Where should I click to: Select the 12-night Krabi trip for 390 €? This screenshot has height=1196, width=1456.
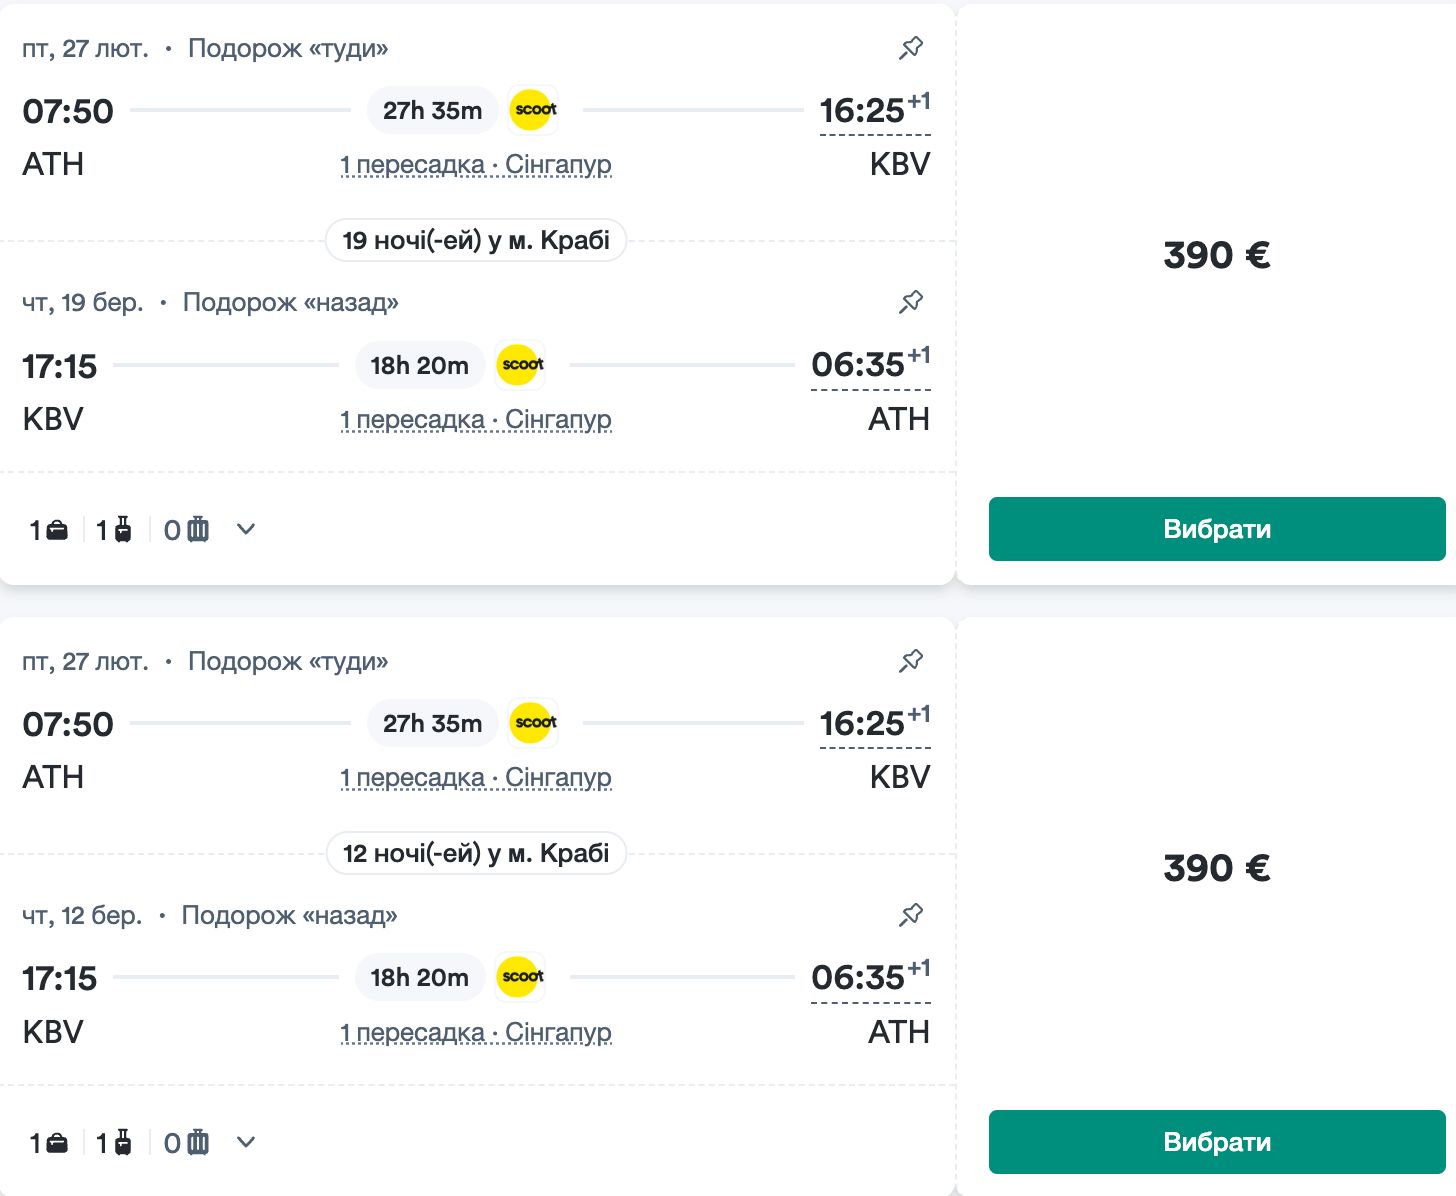click(x=1216, y=1142)
